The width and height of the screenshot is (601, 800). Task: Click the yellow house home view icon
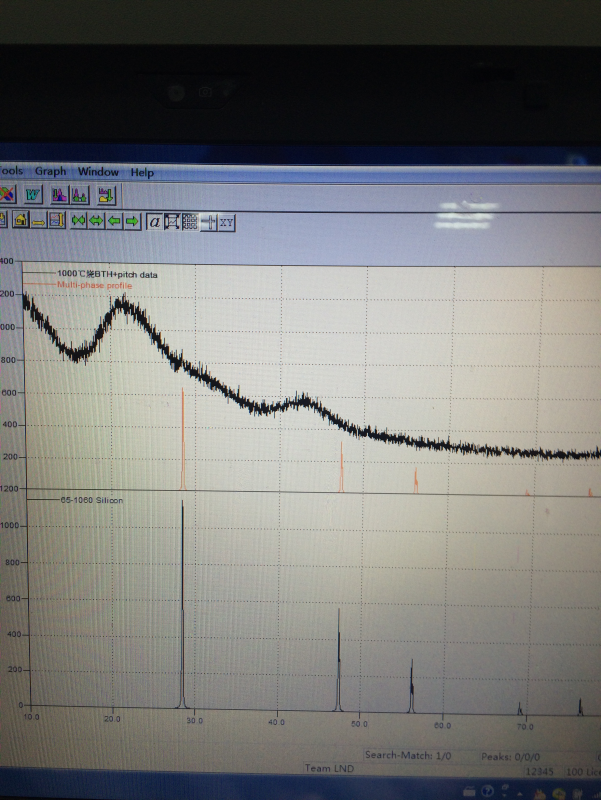pos(20,220)
